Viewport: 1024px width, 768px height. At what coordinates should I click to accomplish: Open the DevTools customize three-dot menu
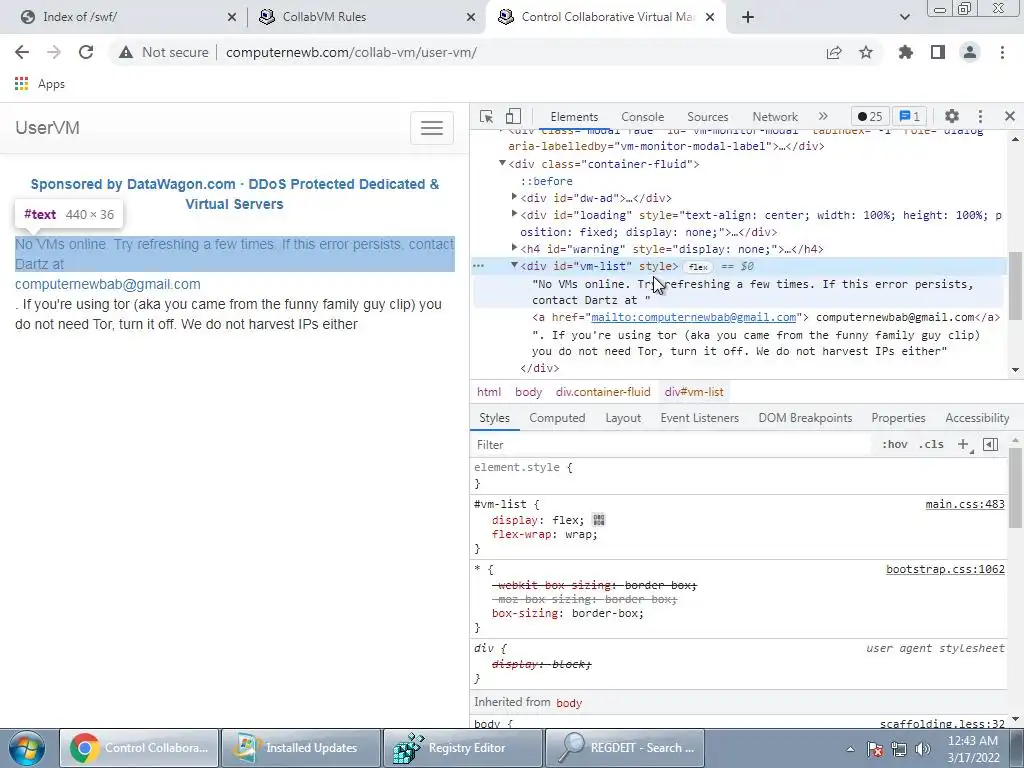980,116
